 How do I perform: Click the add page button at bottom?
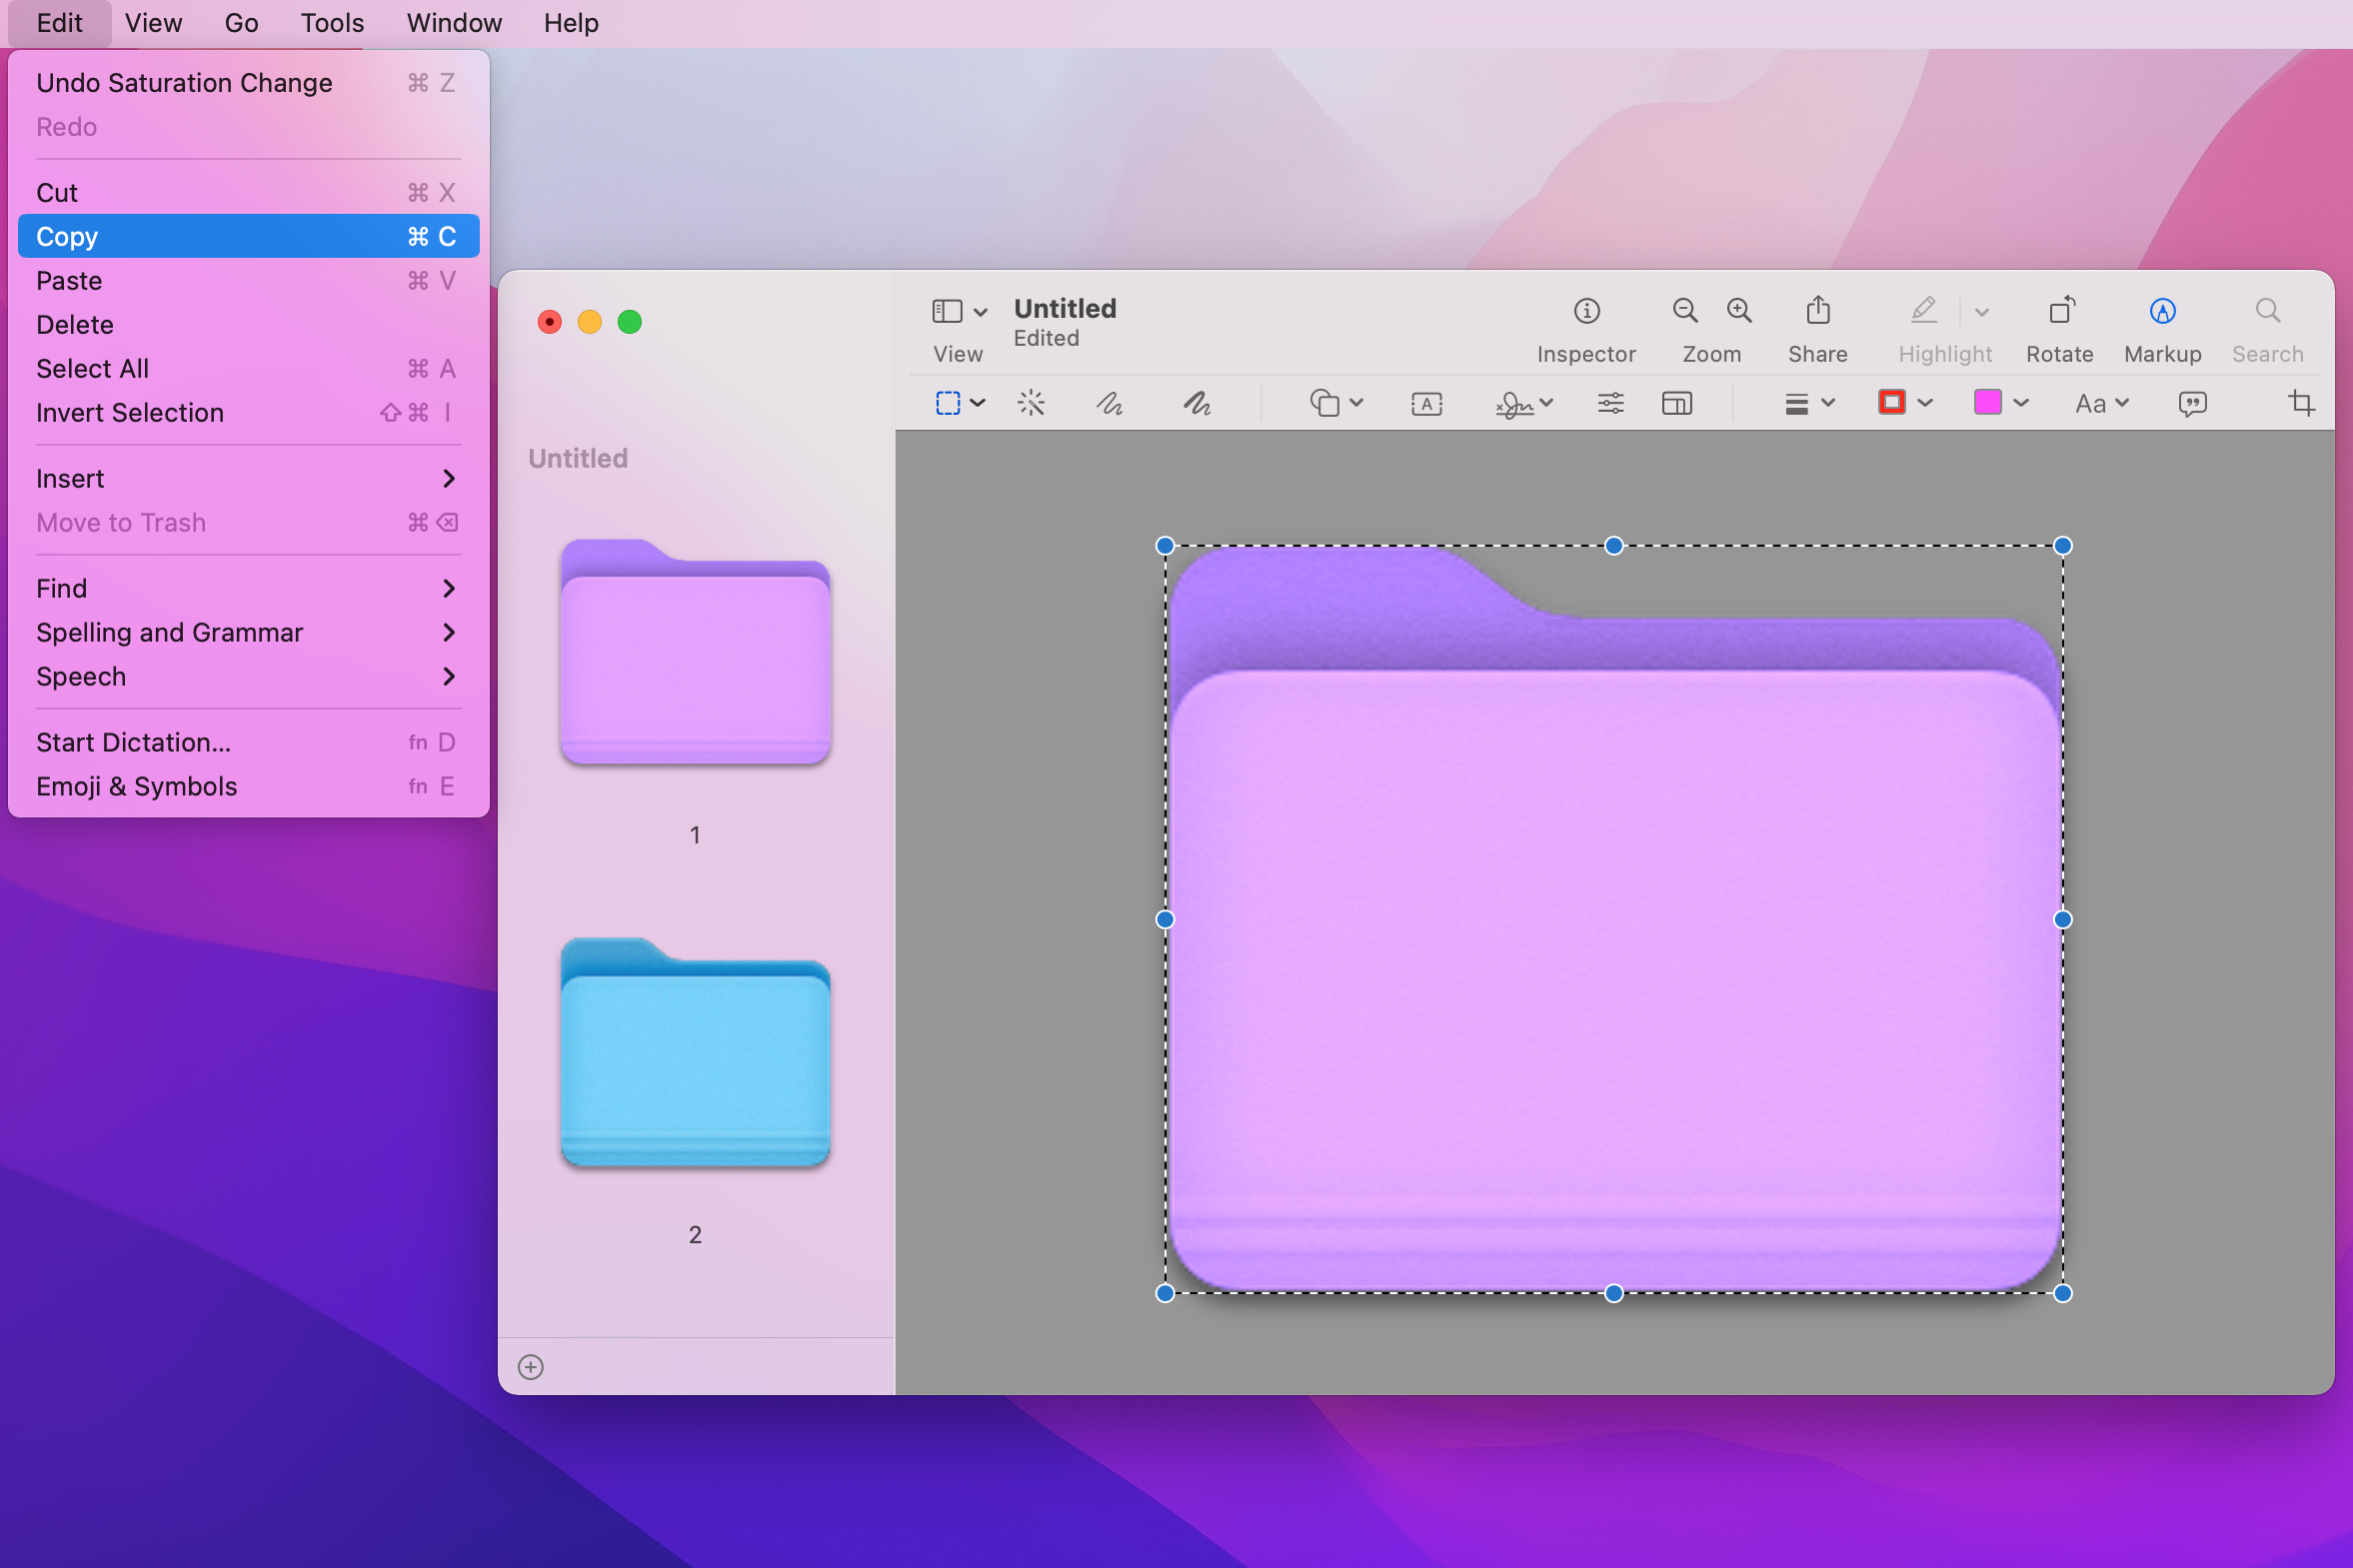530,1367
